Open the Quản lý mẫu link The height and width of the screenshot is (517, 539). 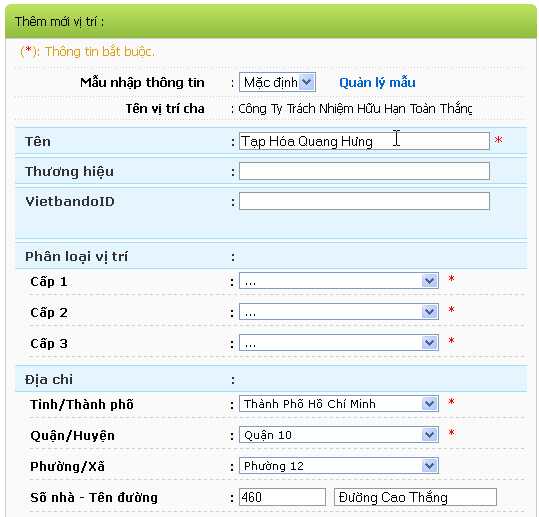tap(377, 83)
